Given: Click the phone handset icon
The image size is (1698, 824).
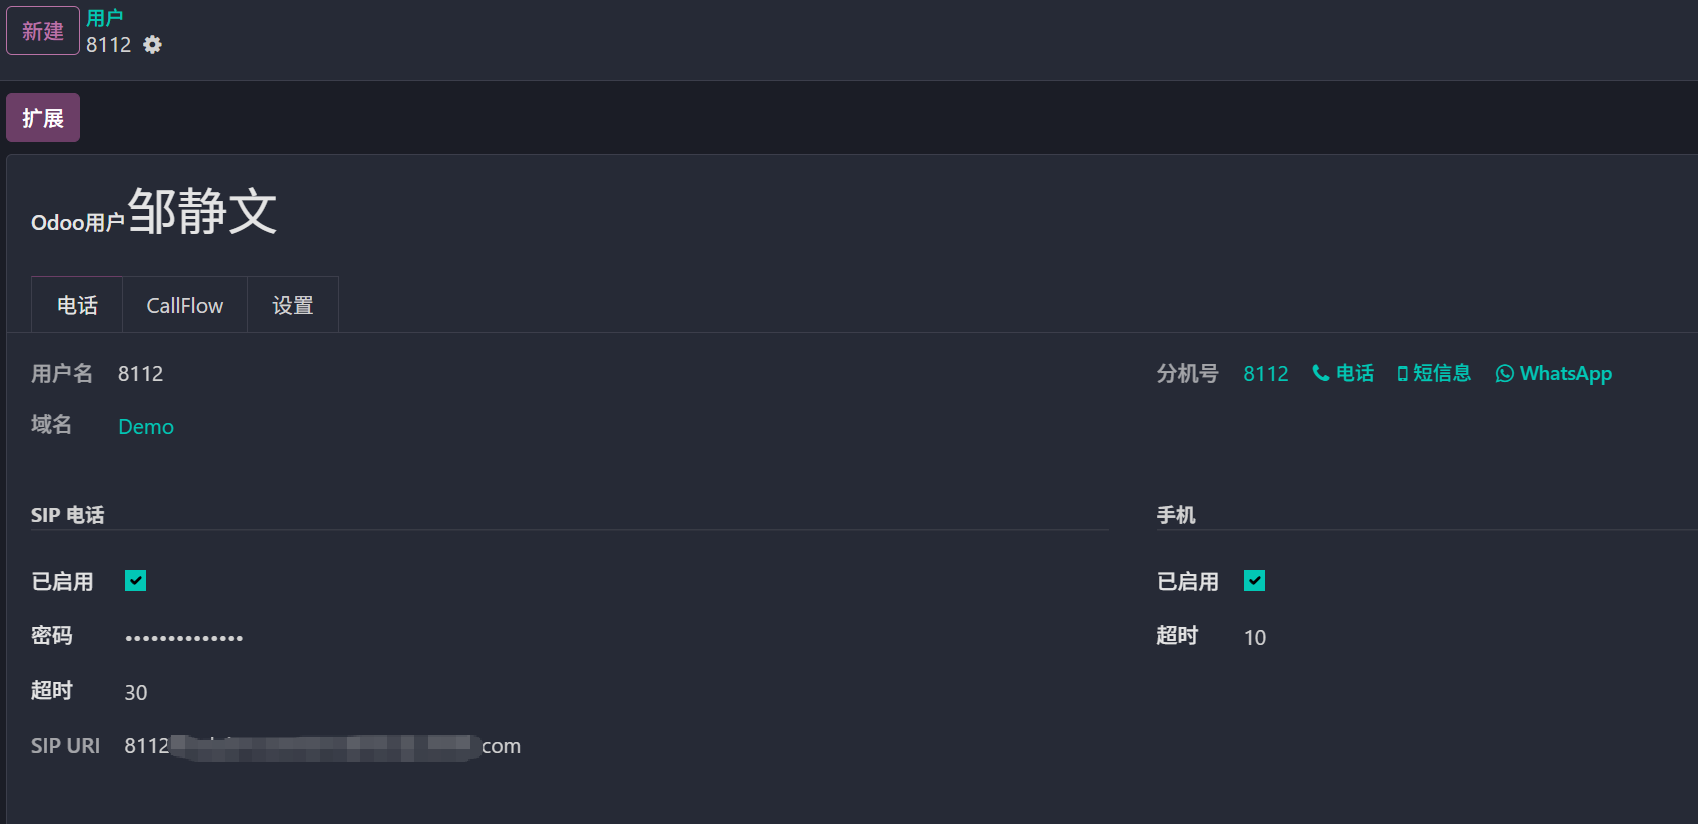Looking at the screenshot, I should click(x=1320, y=373).
